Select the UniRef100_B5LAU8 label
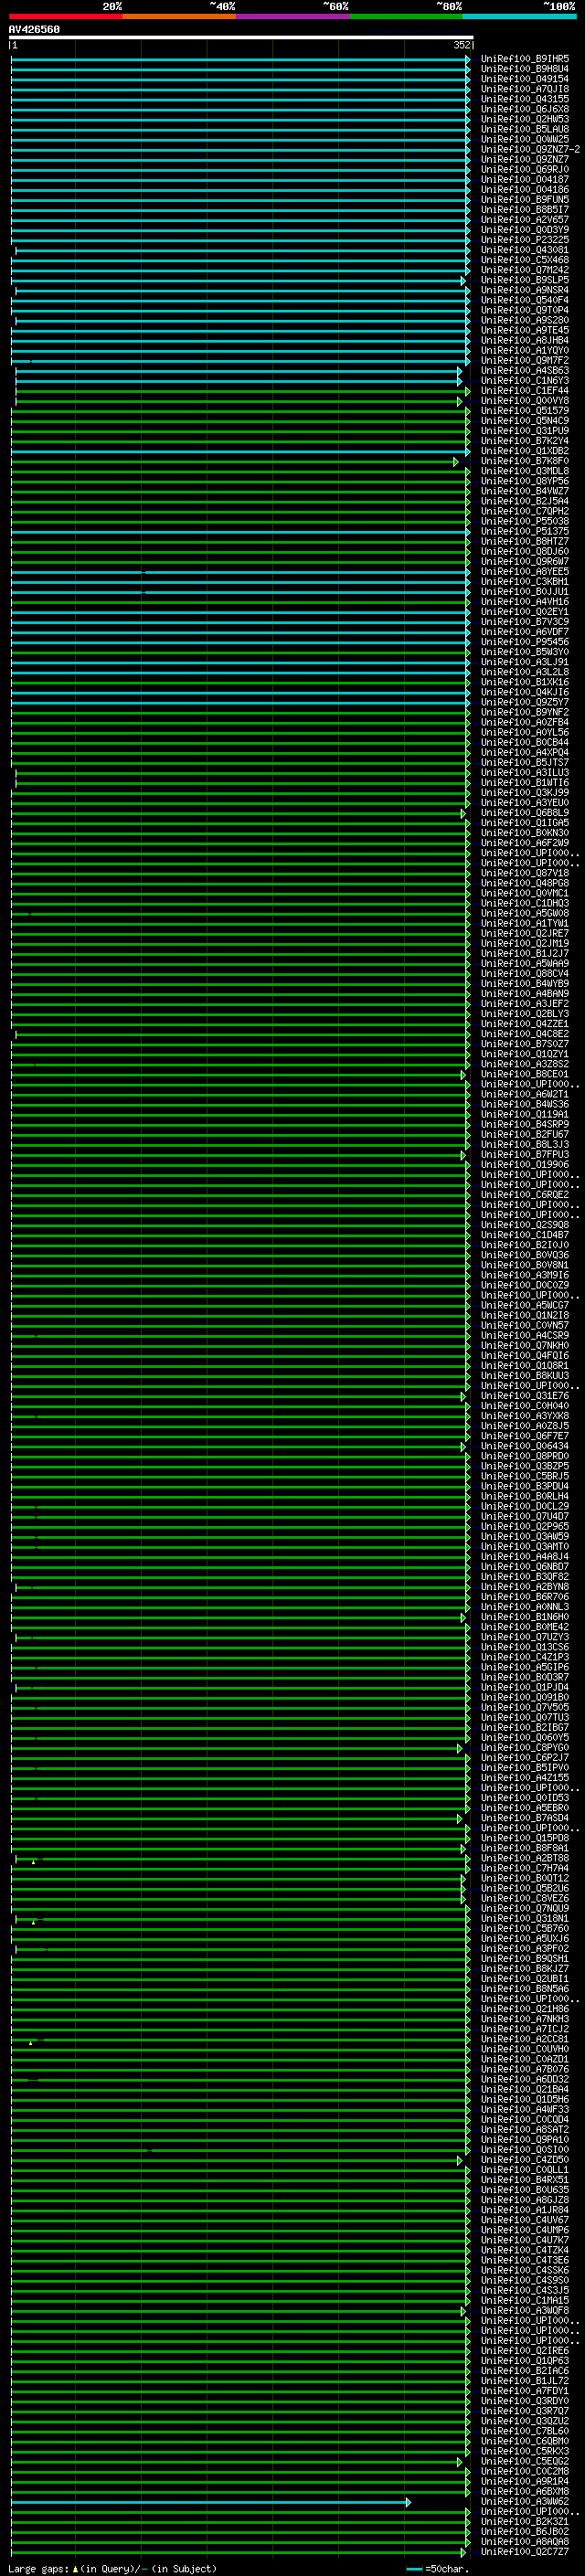Viewport: 585px width, 2576px height. coord(524,129)
